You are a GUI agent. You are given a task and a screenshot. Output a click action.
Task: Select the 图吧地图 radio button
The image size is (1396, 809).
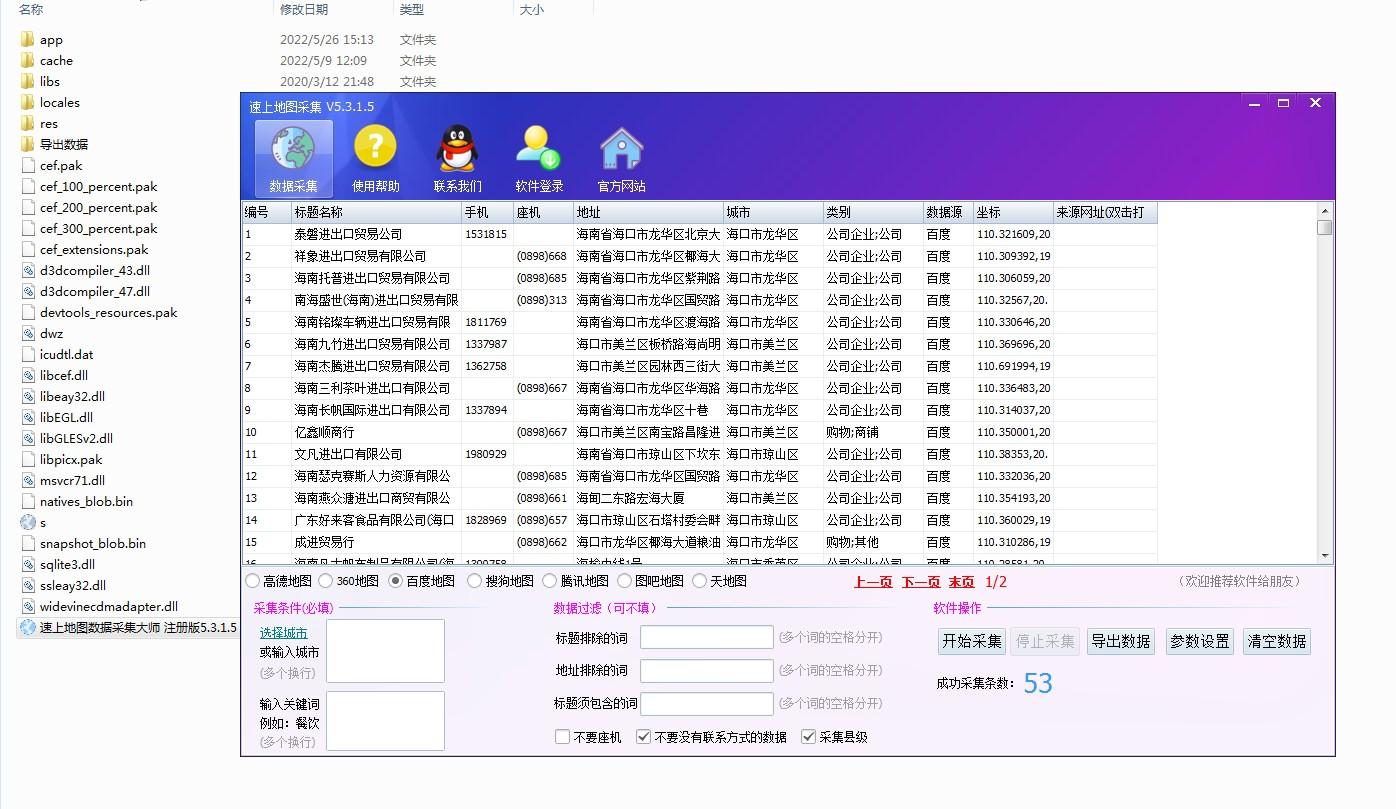tap(625, 581)
